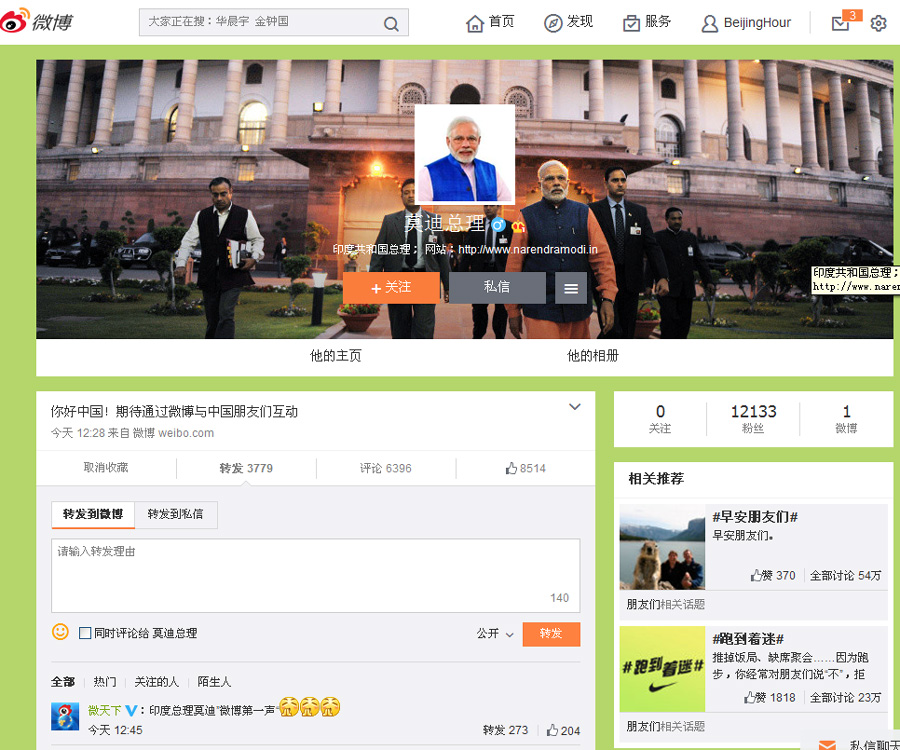Click the repost reason text field
The width and height of the screenshot is (900, 750).
(315, 575)
